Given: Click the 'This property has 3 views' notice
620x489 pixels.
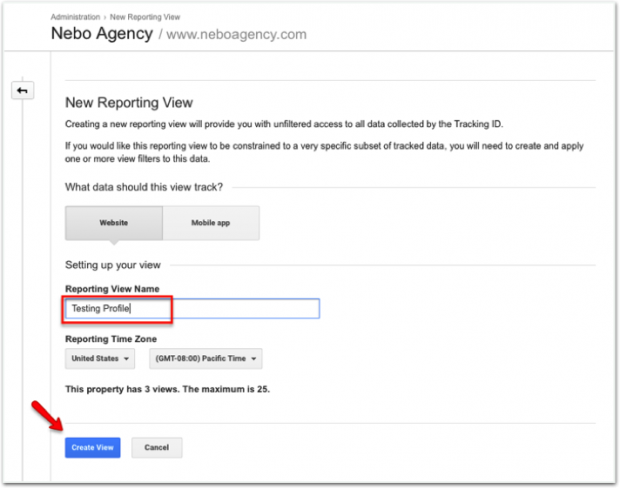Looking at the screenshot, I should tap(167, 388).
